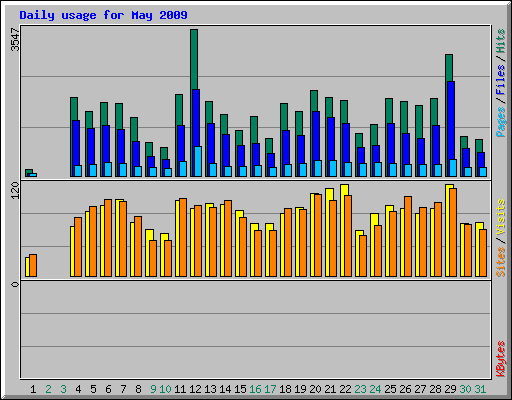Select day 26 on the x-axis

pos(405,389)
